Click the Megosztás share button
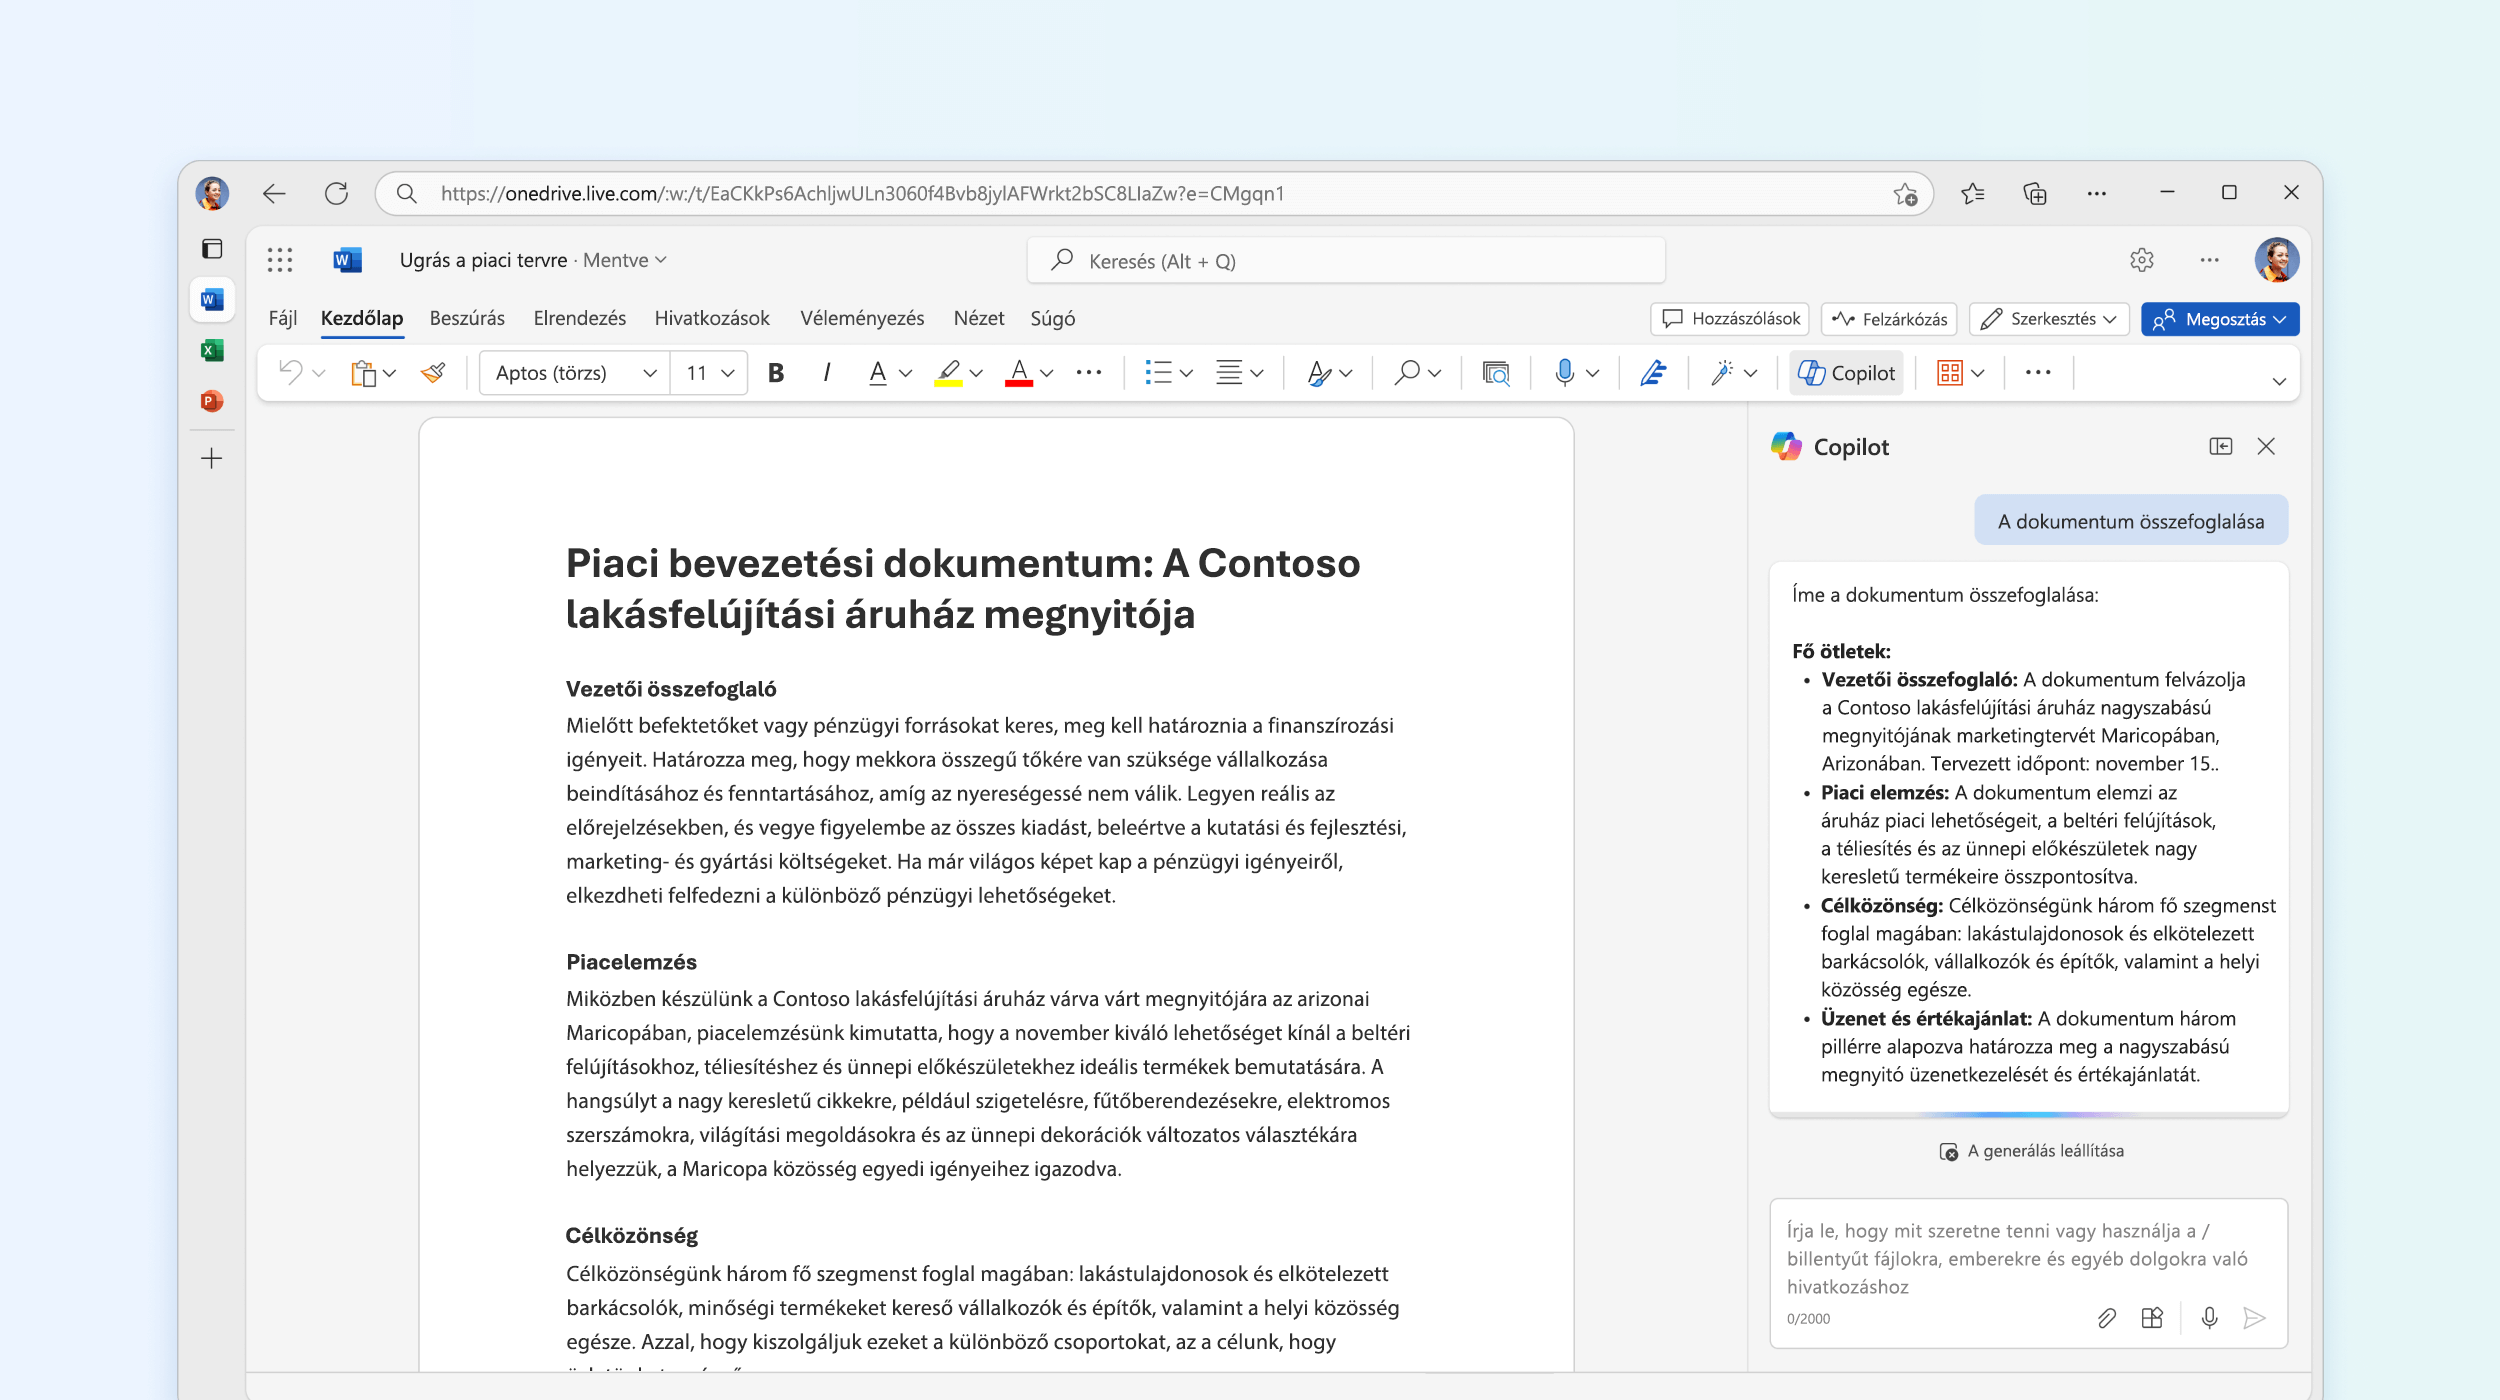Viewport: 2500px width, 1400px height. tap(2220, 319)
